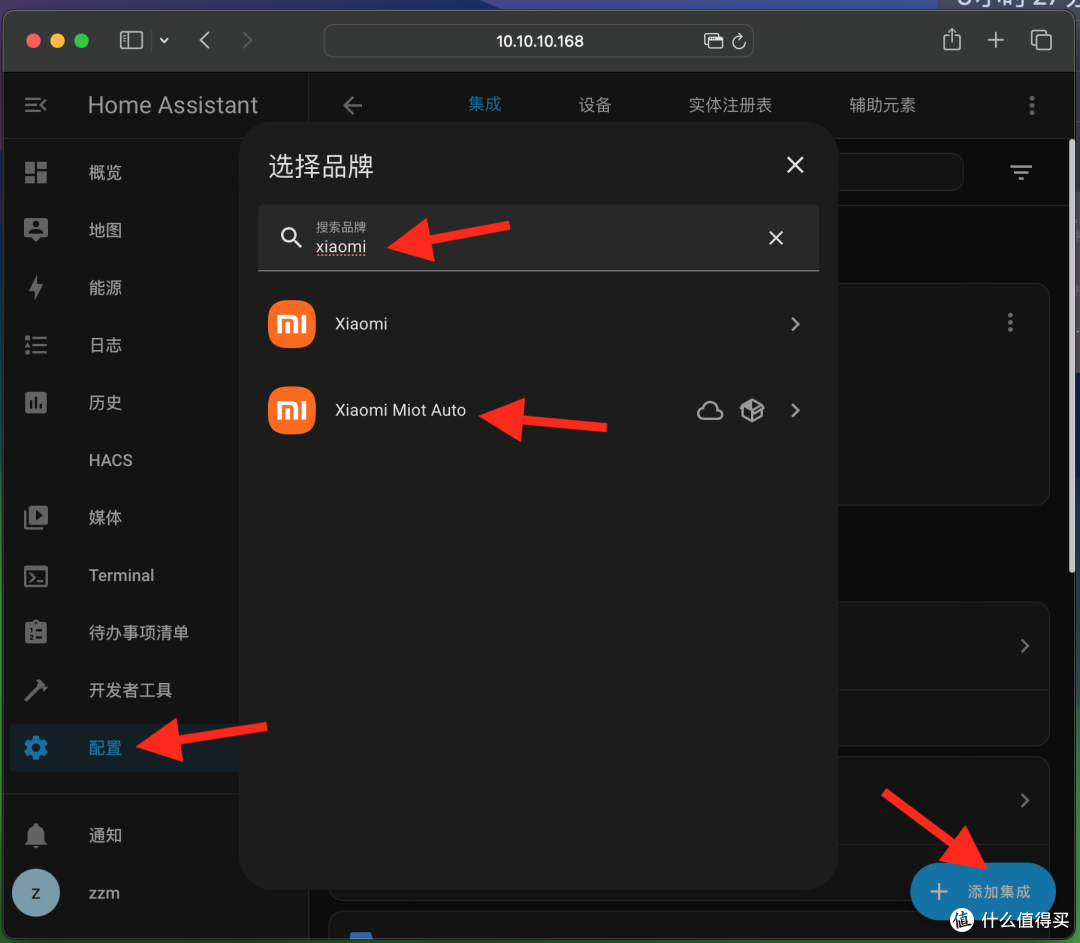Go back with the integrations page arrow

click(353, 105)
